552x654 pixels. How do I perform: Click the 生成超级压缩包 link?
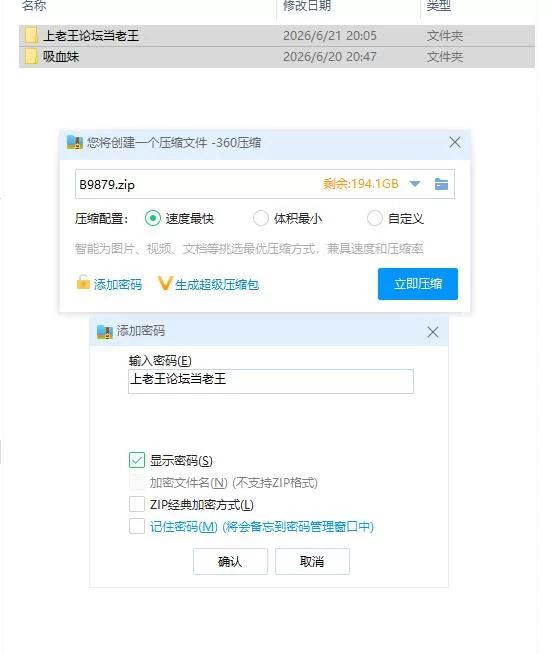[217, 284]
